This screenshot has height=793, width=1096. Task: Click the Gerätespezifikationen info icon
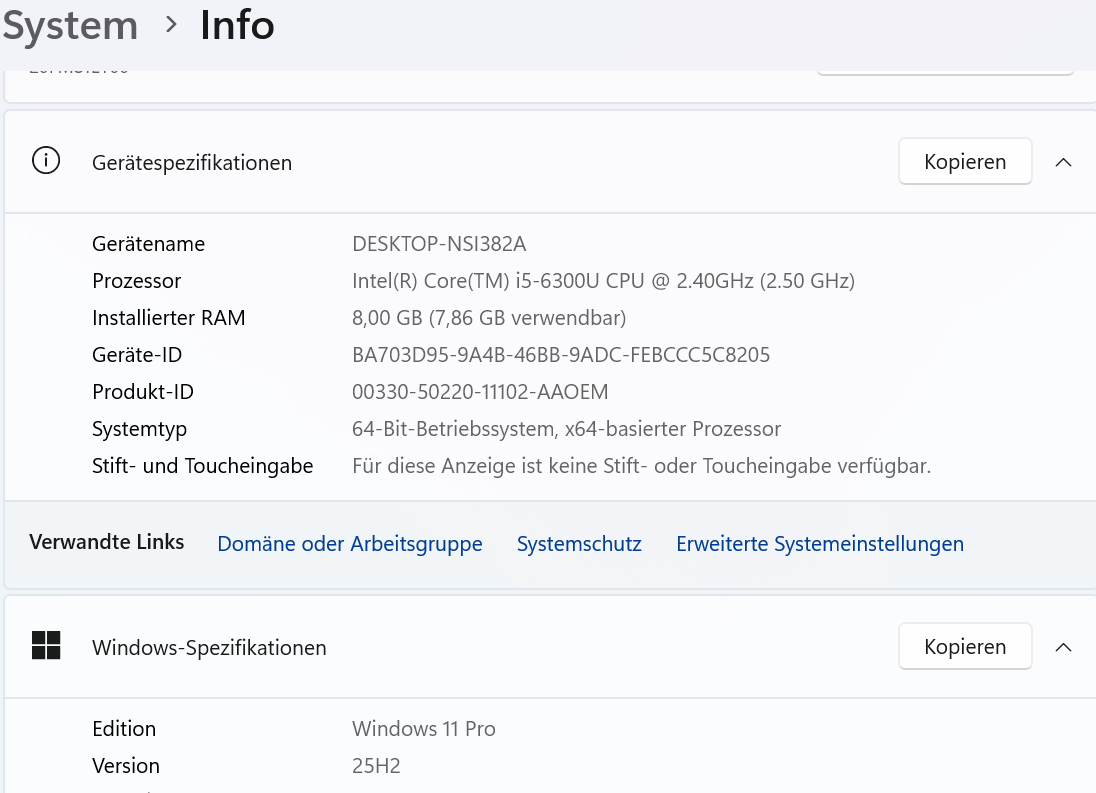tap(46, 161)
